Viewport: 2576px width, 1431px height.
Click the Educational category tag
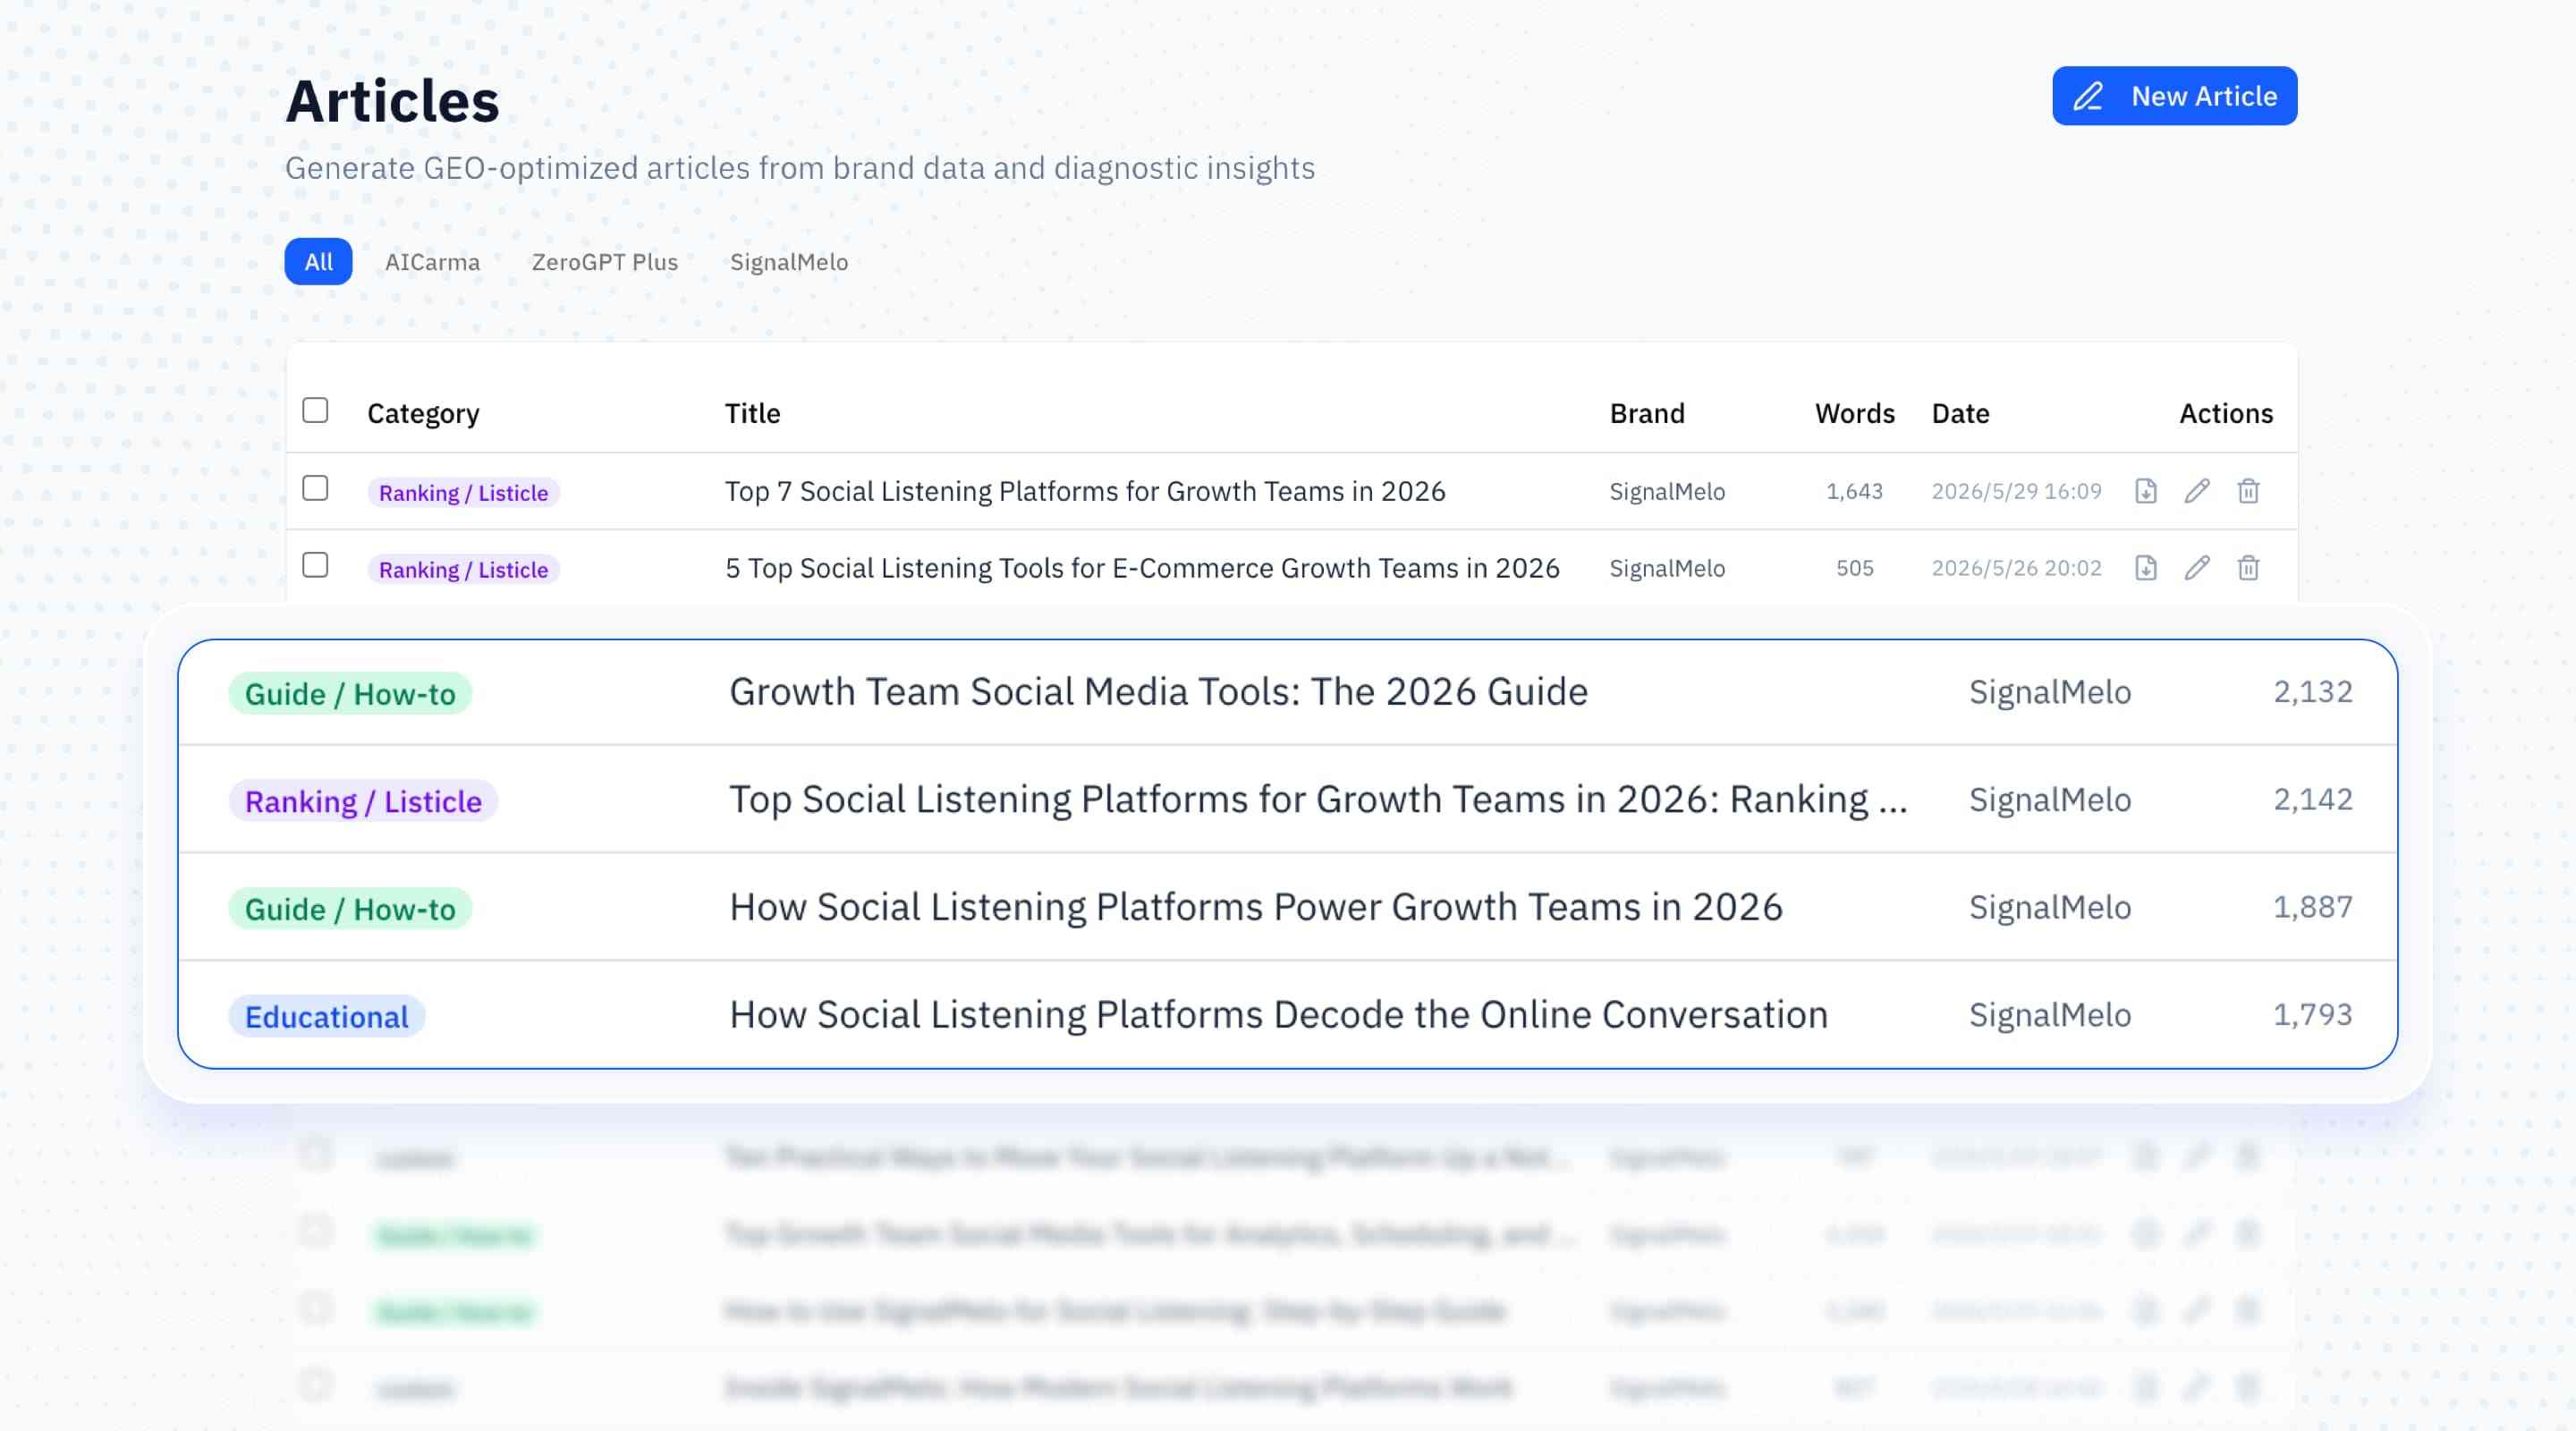327,1016
